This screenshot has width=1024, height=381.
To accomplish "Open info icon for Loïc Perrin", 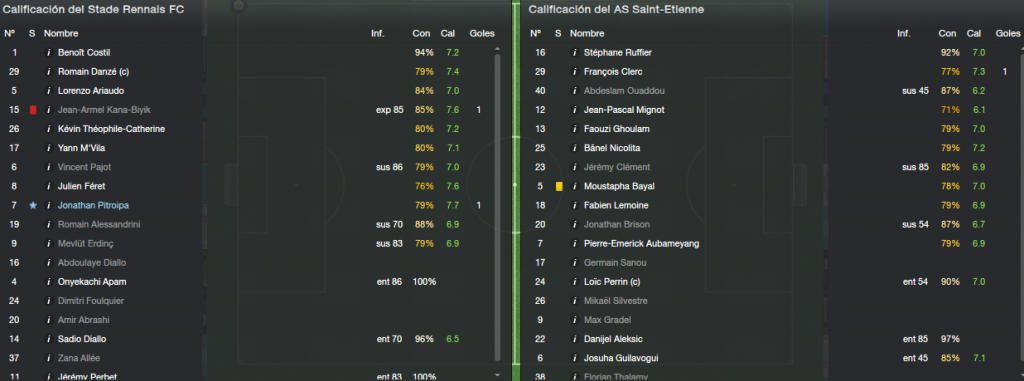I will coord(575,282).
